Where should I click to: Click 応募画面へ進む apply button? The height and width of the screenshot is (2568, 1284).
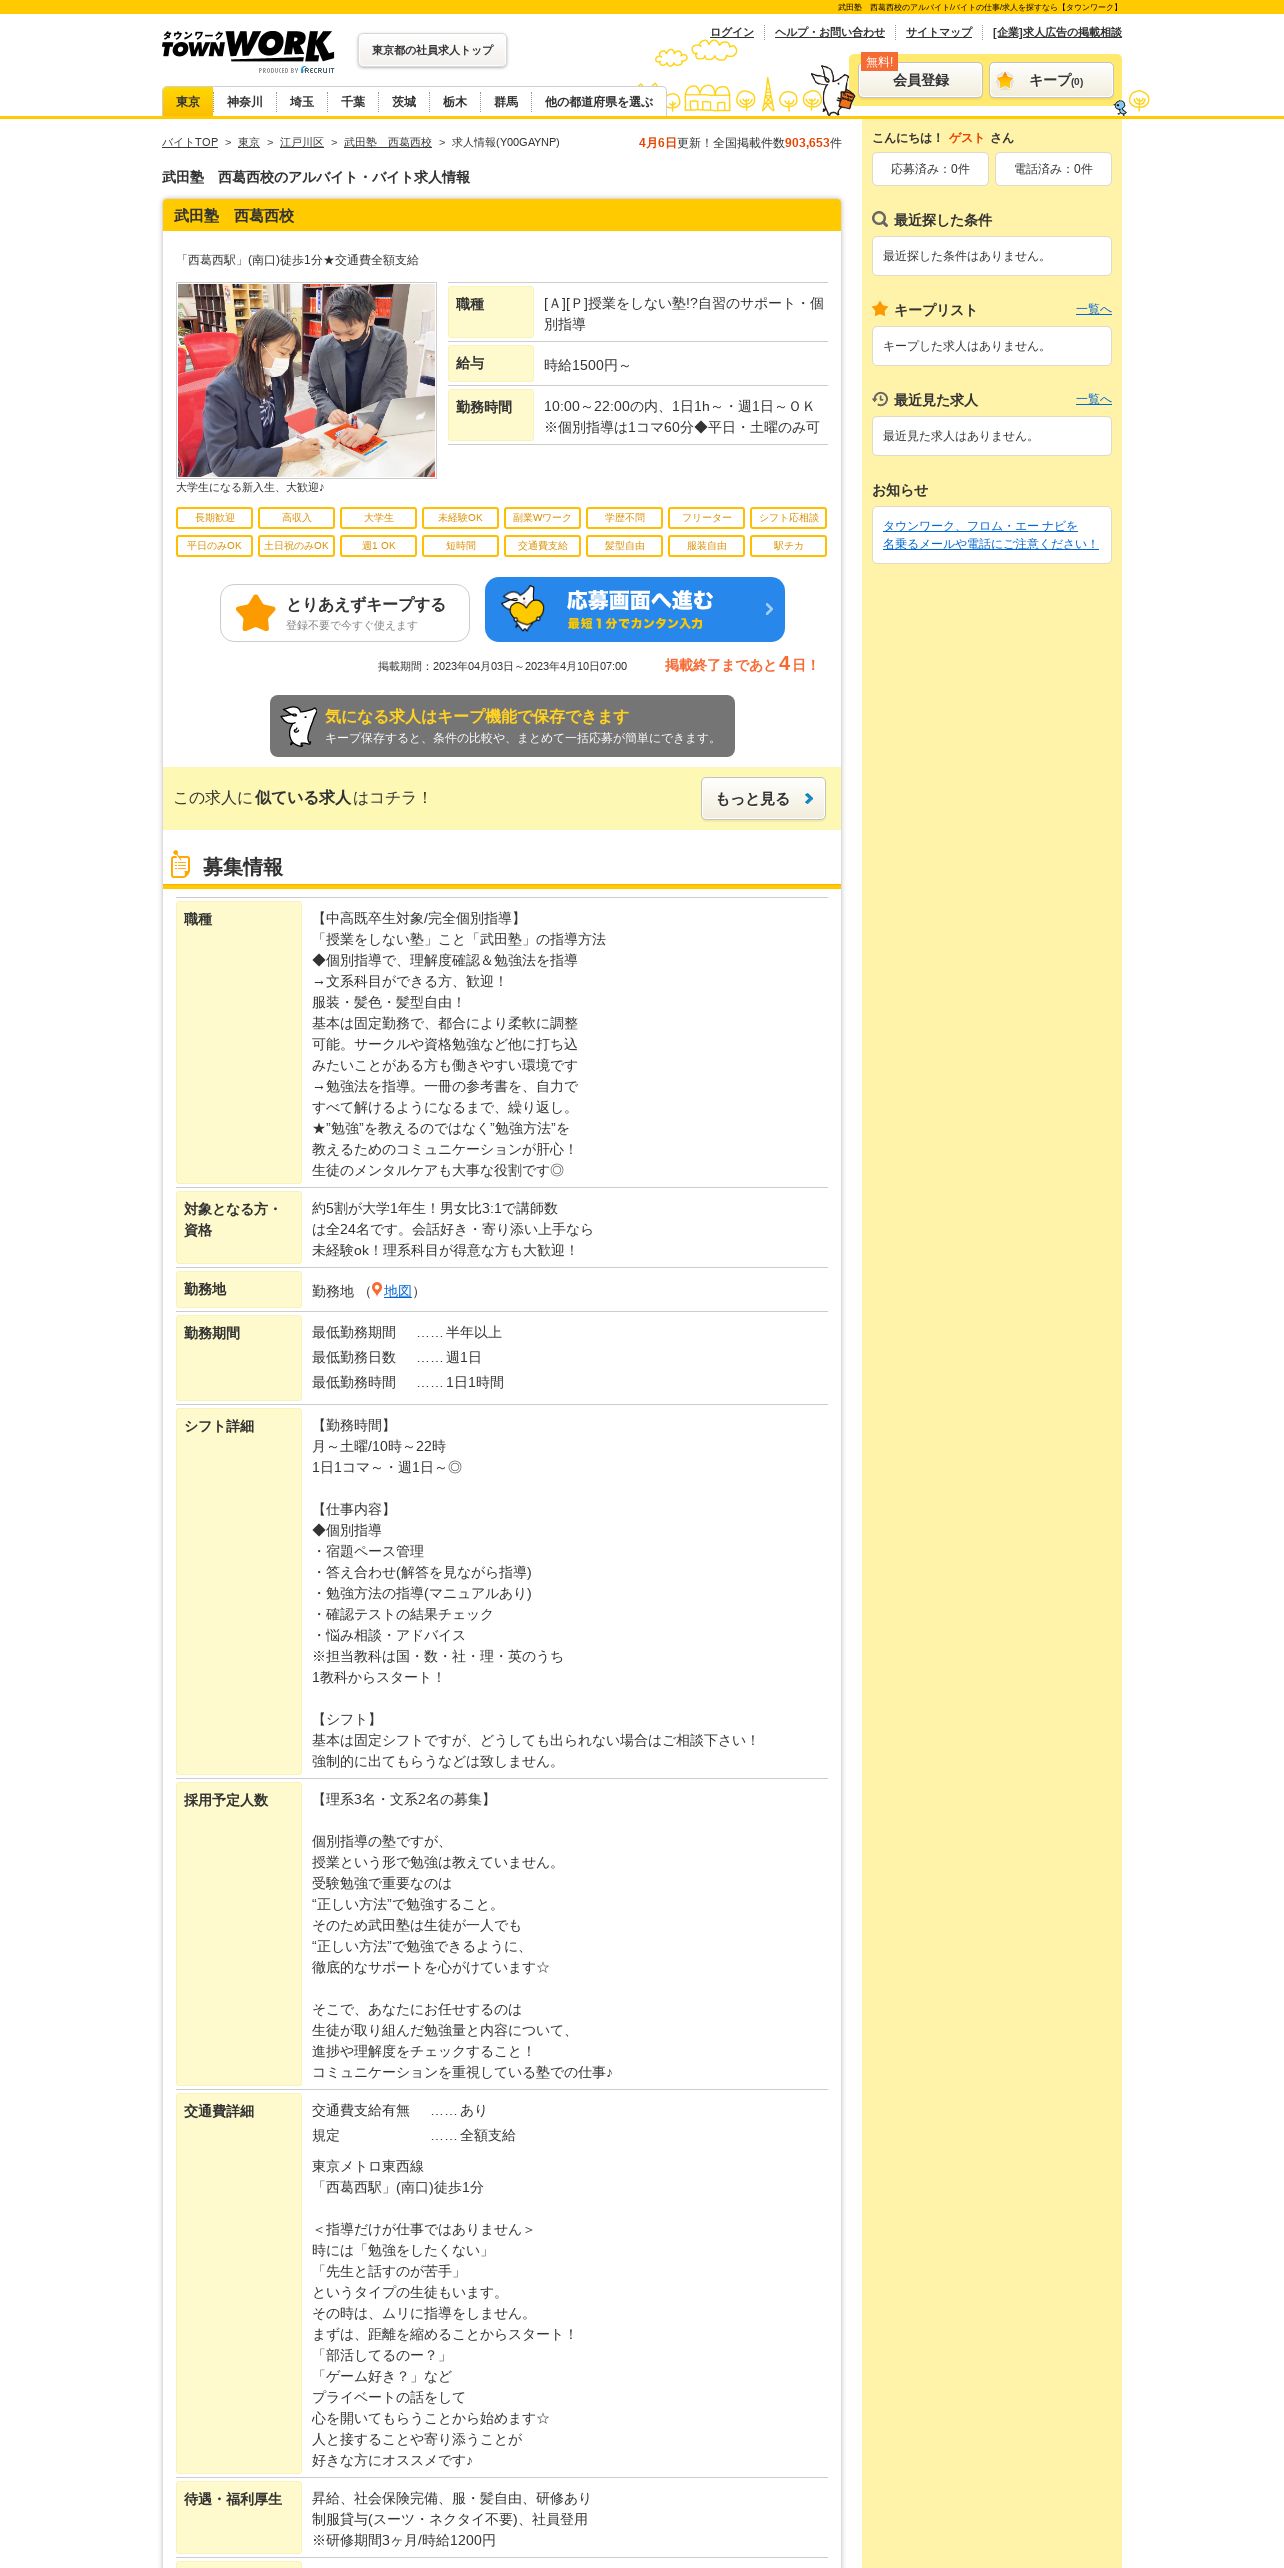635,610
